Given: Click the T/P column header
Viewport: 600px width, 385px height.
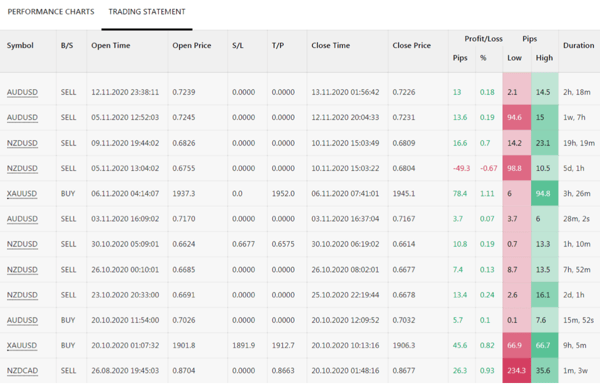Looking at the screenshot, I should (x=278, y=46).
